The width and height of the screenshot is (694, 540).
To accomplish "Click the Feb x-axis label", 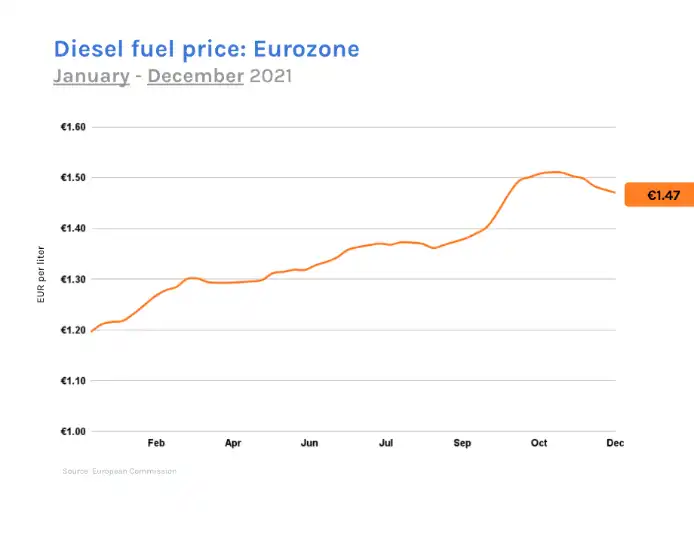I will click(x=156, y=442).
